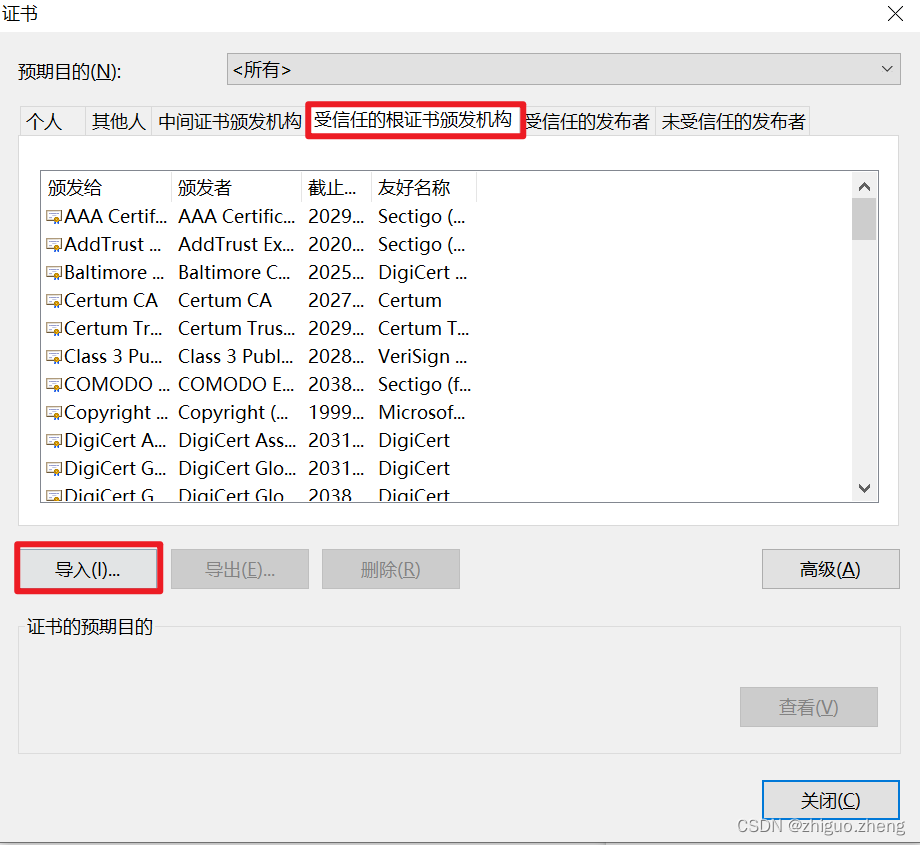
Task: Click friendly name Microsof...
Action: (x=422, y=413)
